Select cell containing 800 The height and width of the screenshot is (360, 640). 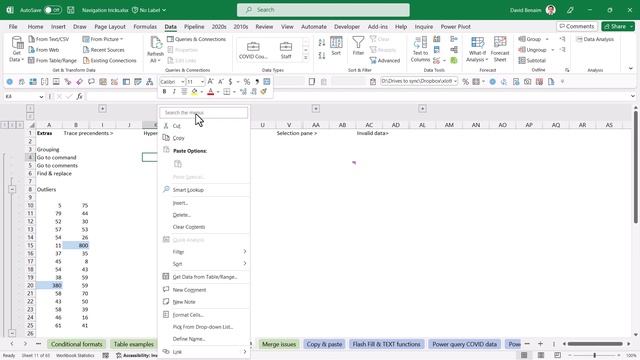pos(76,245)
